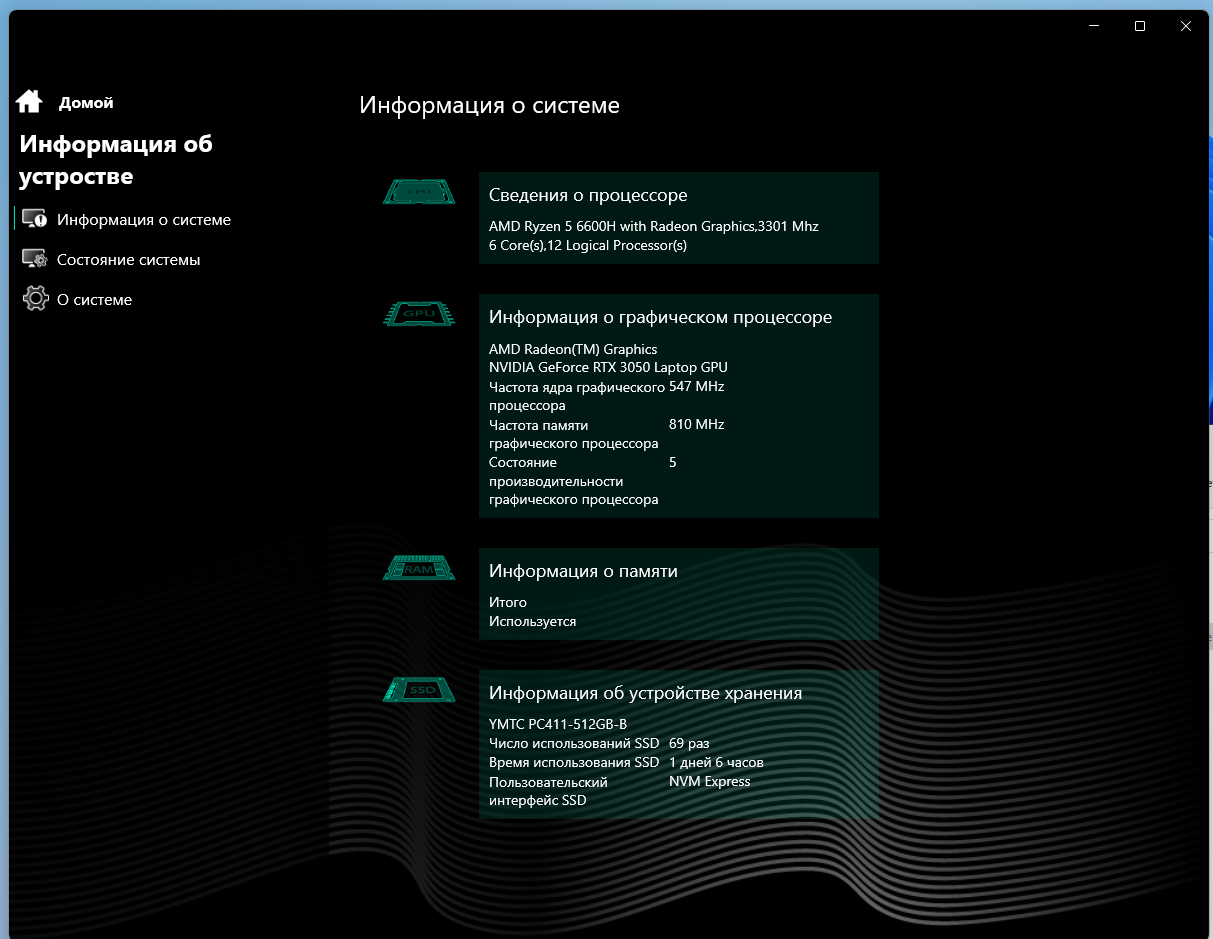
Task: Click the Информация о системе page title
Action: tap(490, 105)
